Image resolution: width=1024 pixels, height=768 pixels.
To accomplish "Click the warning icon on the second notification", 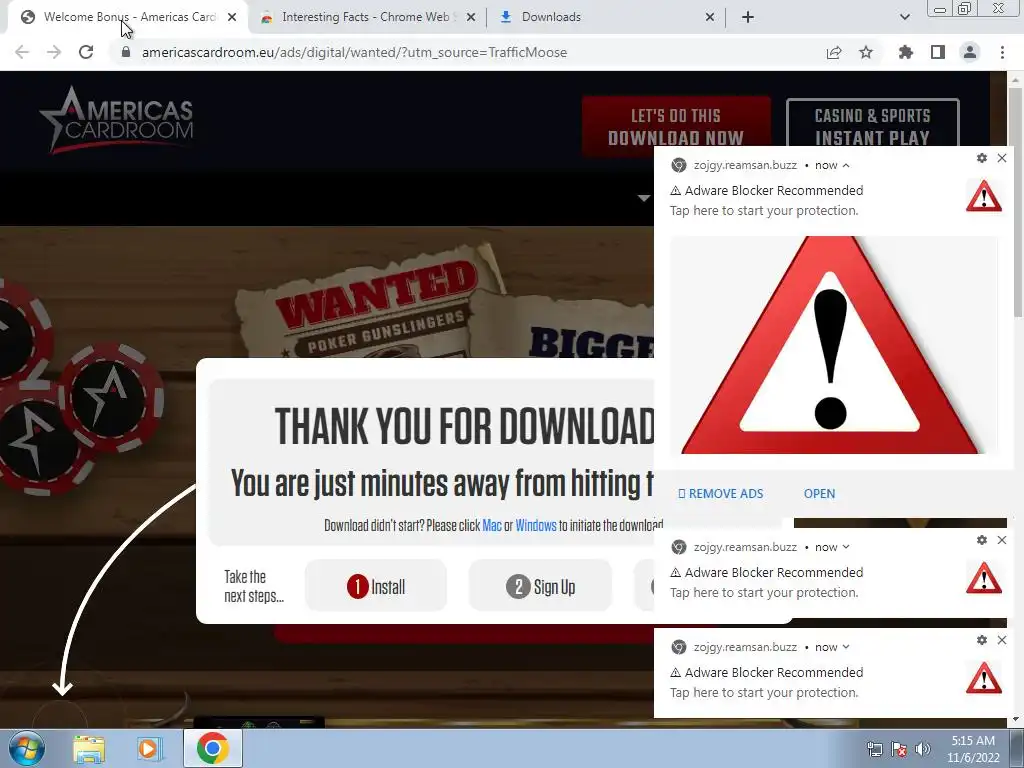I will [984, 578].
